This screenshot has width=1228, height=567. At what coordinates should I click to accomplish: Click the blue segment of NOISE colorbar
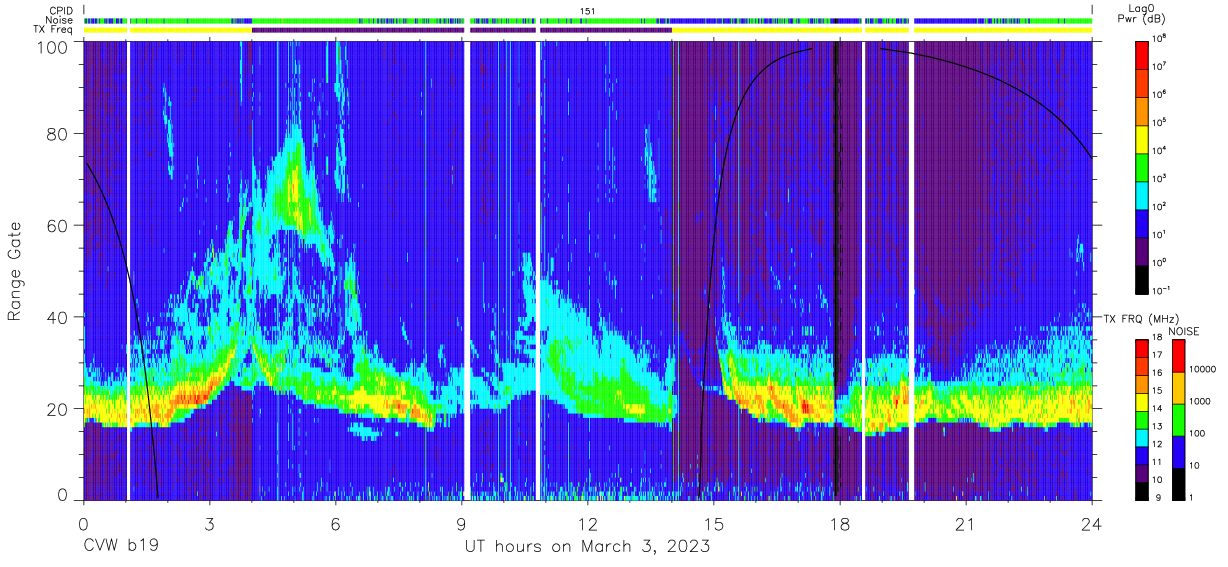point(1178,452)
